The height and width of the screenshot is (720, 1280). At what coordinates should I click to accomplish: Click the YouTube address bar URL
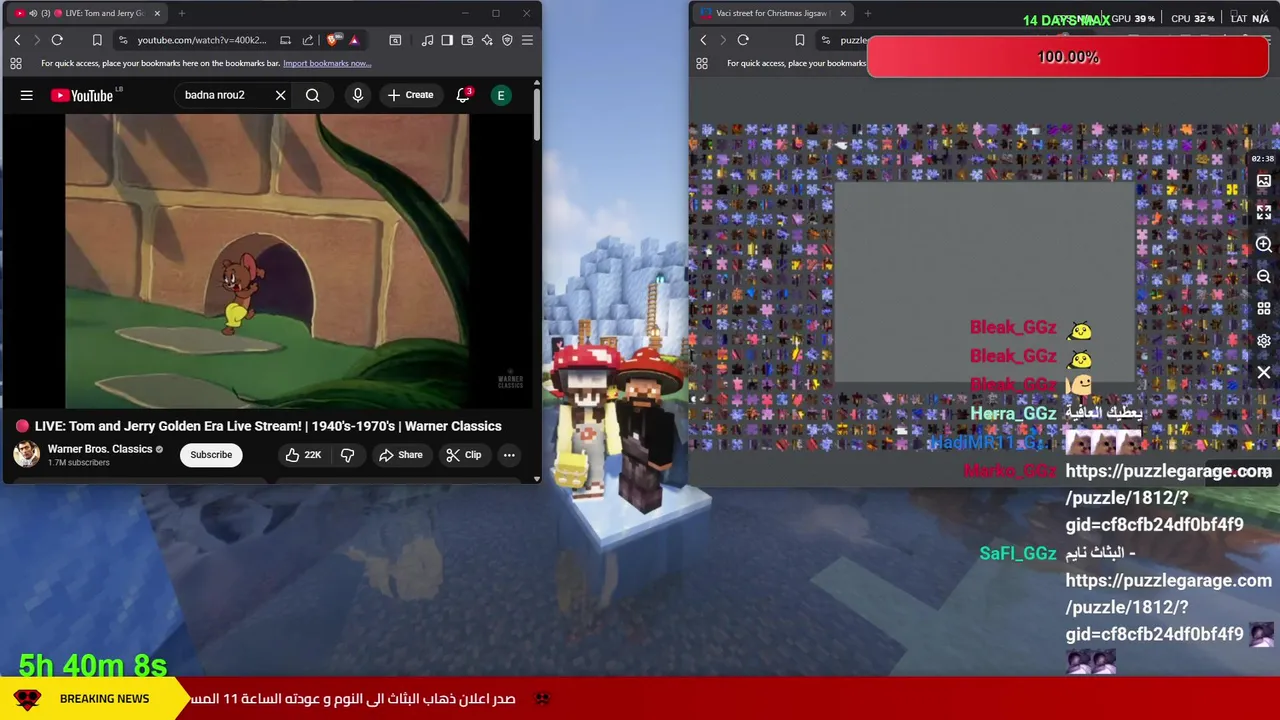[x=202, y=40]
